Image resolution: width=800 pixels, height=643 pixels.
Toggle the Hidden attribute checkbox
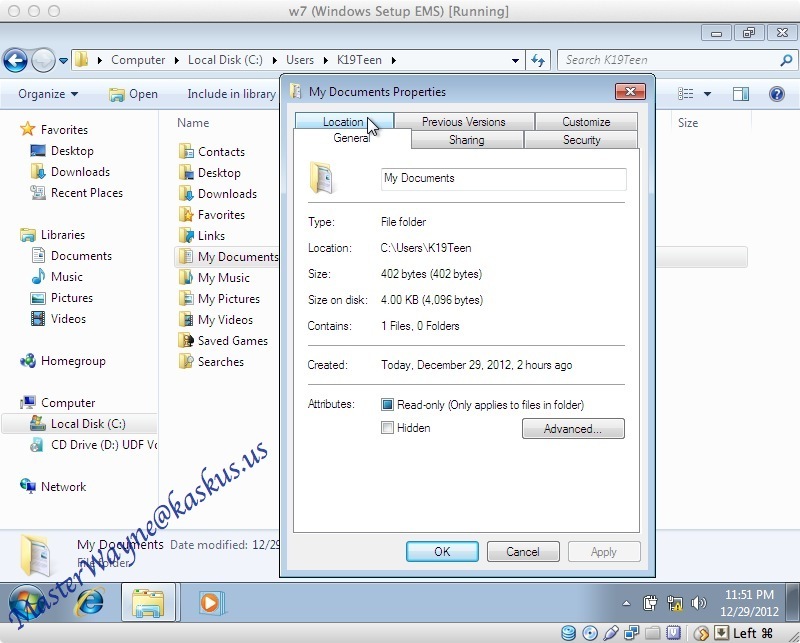coord(387,428)
